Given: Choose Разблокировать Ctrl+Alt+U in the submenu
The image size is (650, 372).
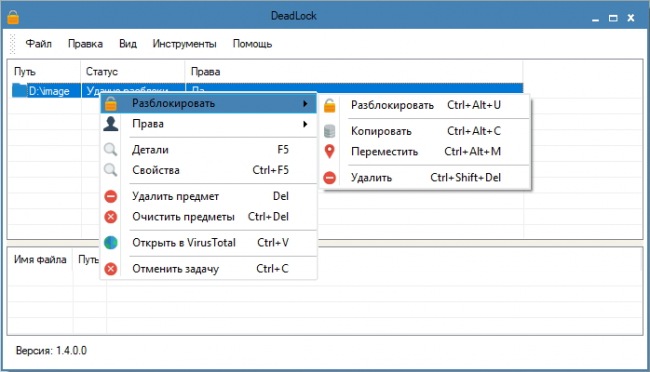Looking at the screenshot, I should pyautogui.click(x=425, y=105).
